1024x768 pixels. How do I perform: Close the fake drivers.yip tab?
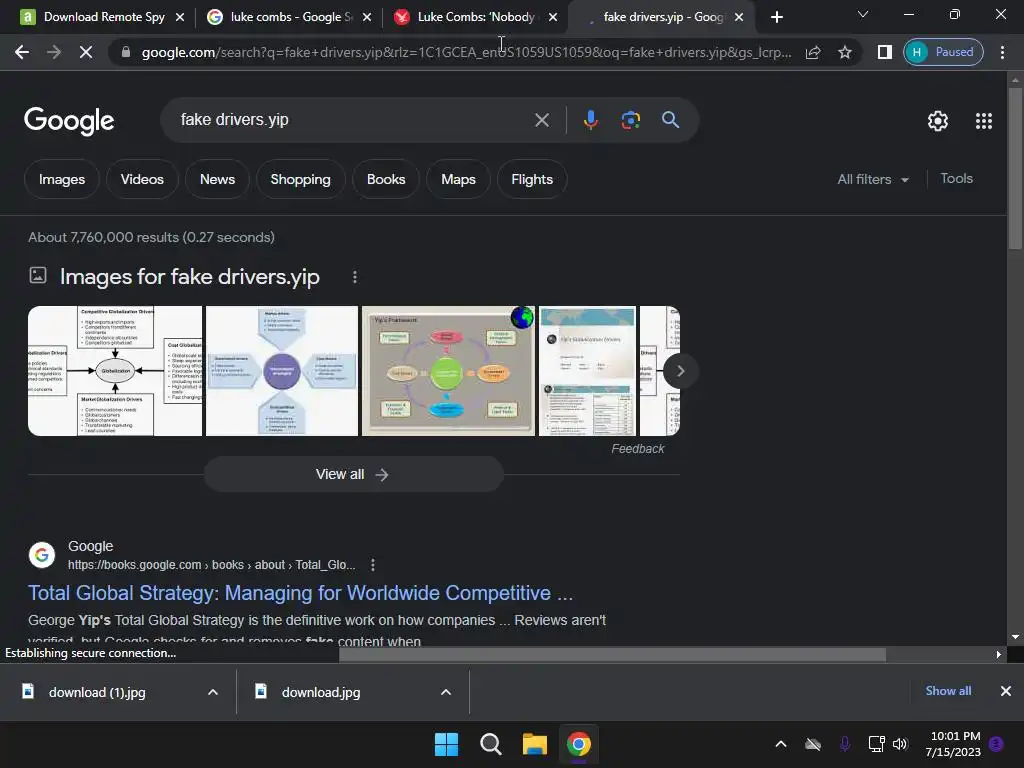(739, 17)
